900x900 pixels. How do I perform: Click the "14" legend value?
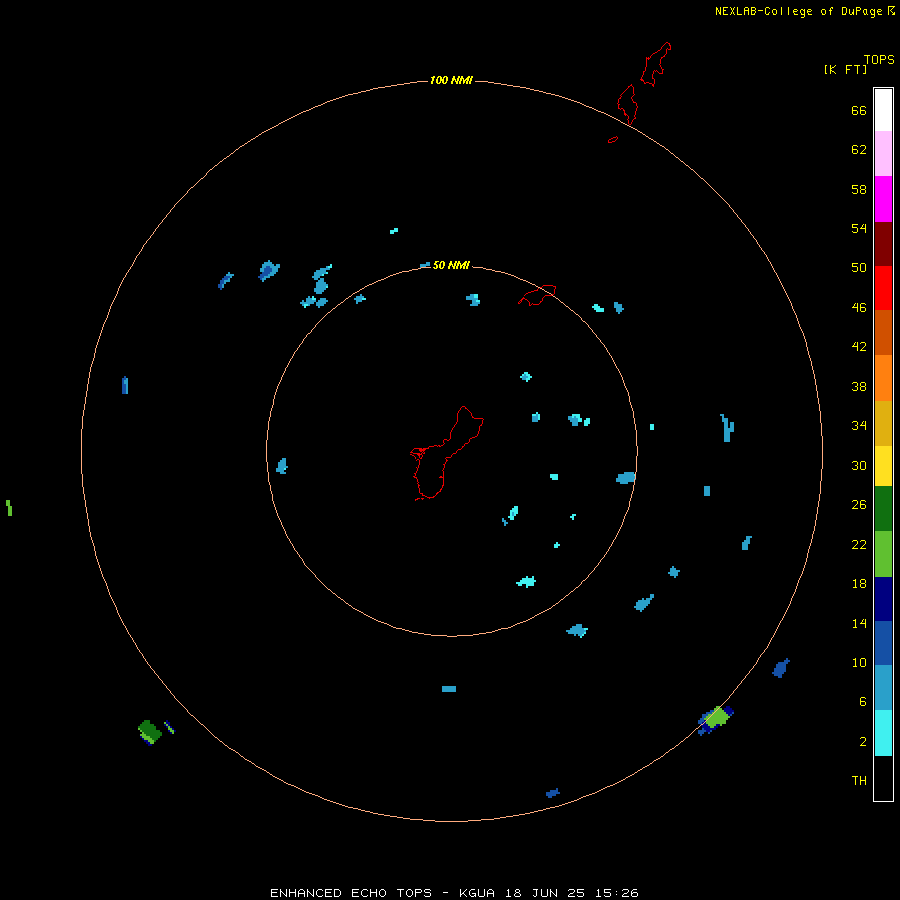[859, 623]
